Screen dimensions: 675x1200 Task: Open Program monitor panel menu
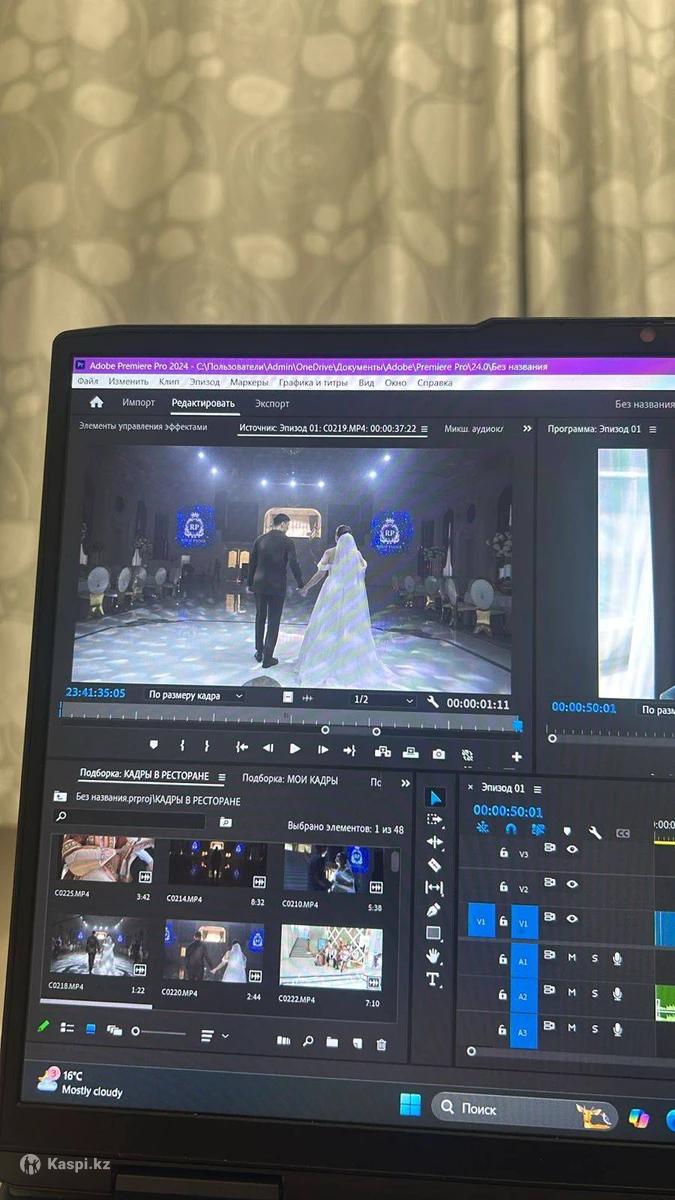(653, 429)
